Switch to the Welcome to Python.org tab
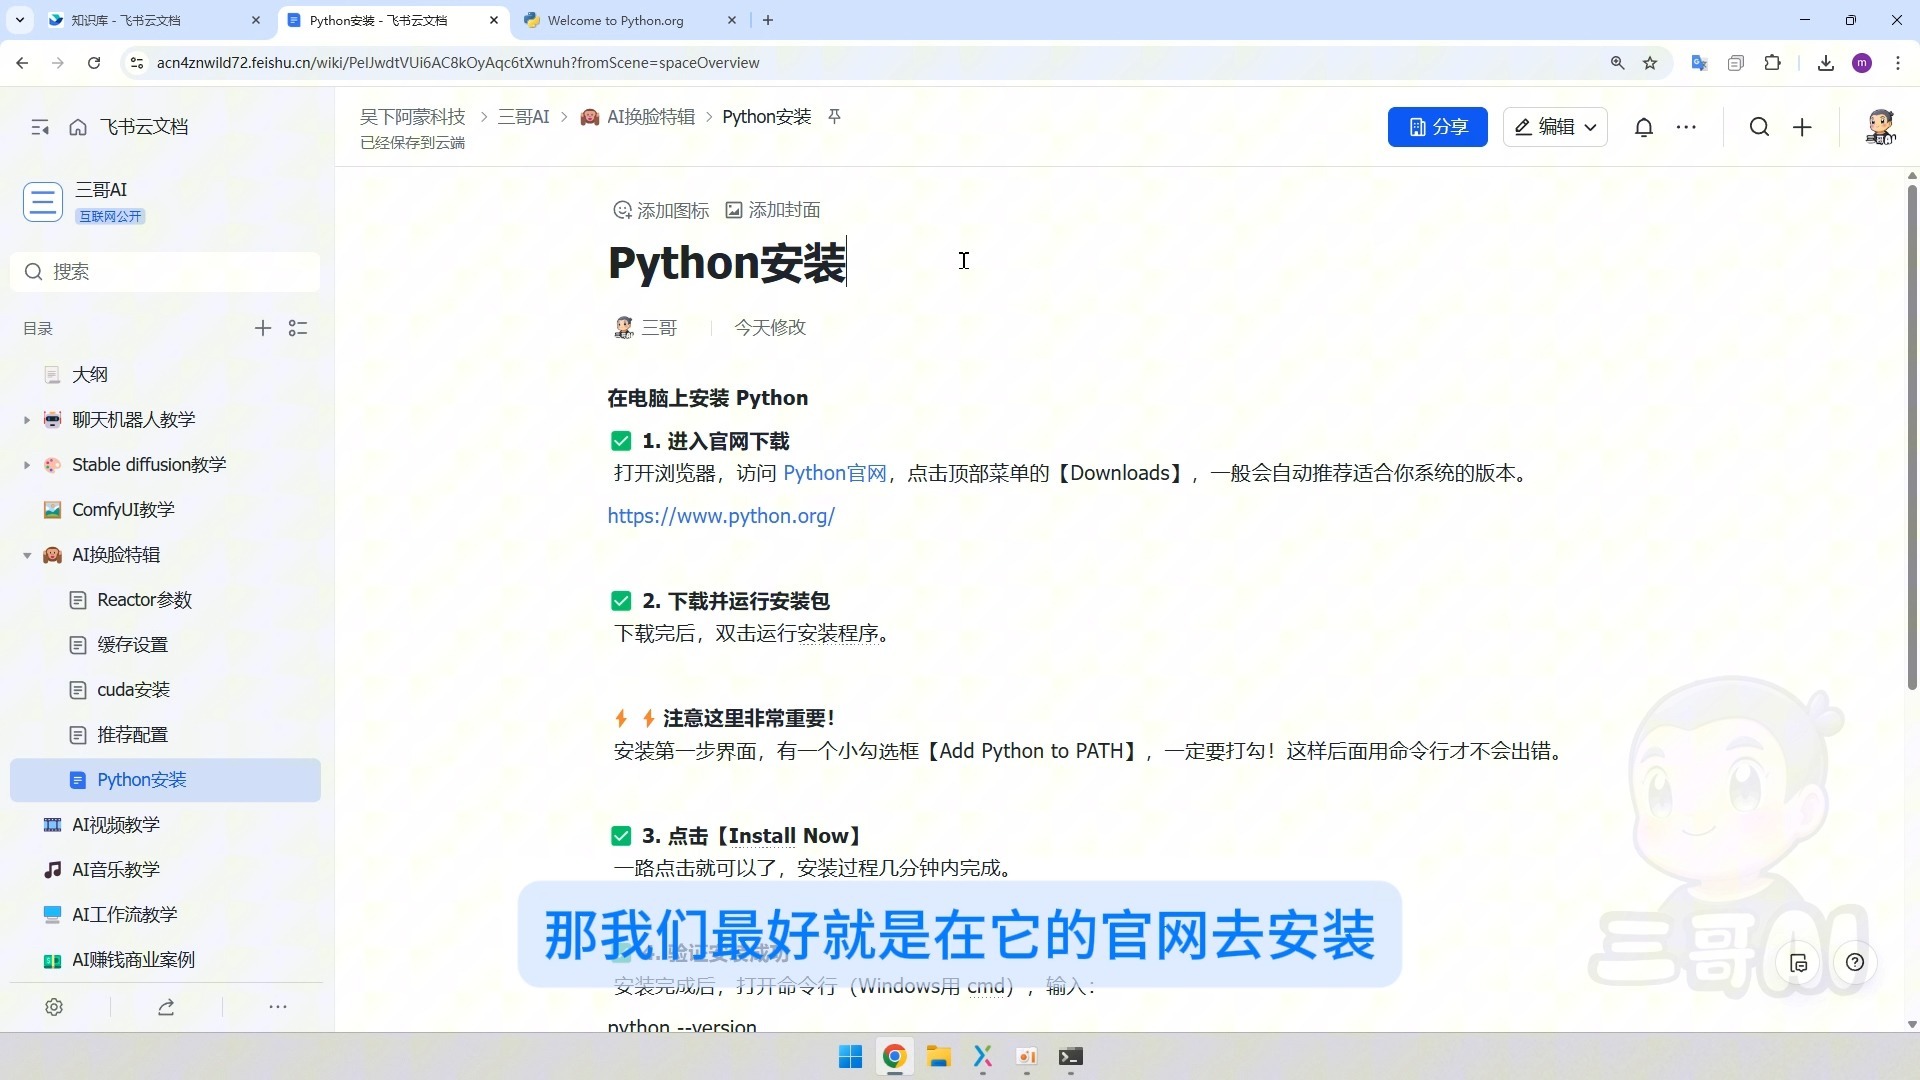This screenshot has width=1920, height=1080. click(630, 20)
